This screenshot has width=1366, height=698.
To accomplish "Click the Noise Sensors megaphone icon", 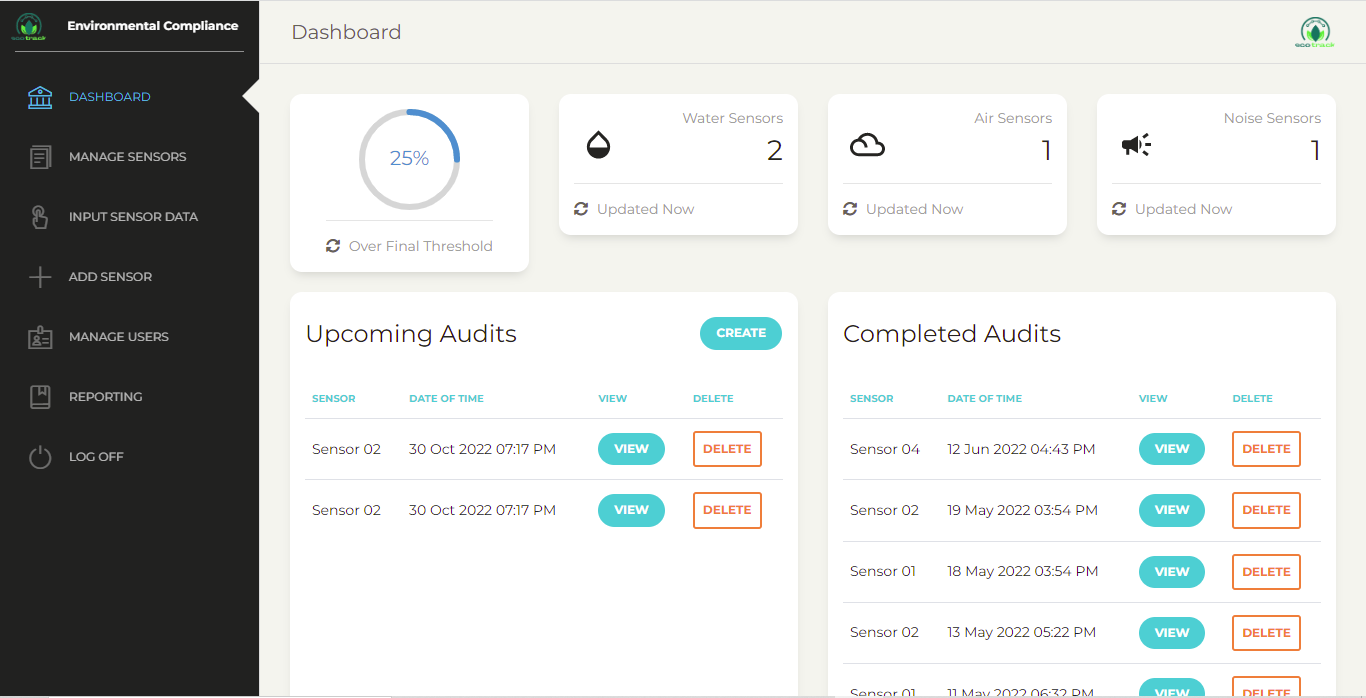I will click(1135, 146).
